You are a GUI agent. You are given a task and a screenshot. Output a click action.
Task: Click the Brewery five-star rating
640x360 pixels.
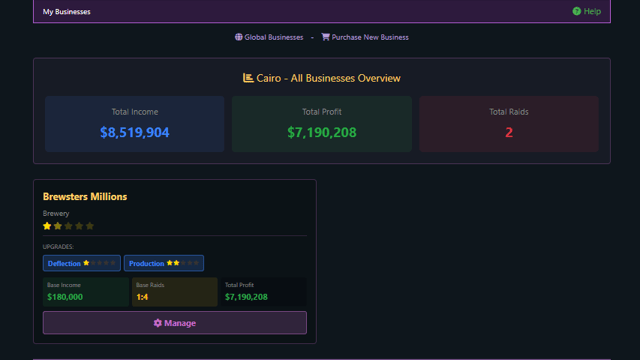point(69,226)
